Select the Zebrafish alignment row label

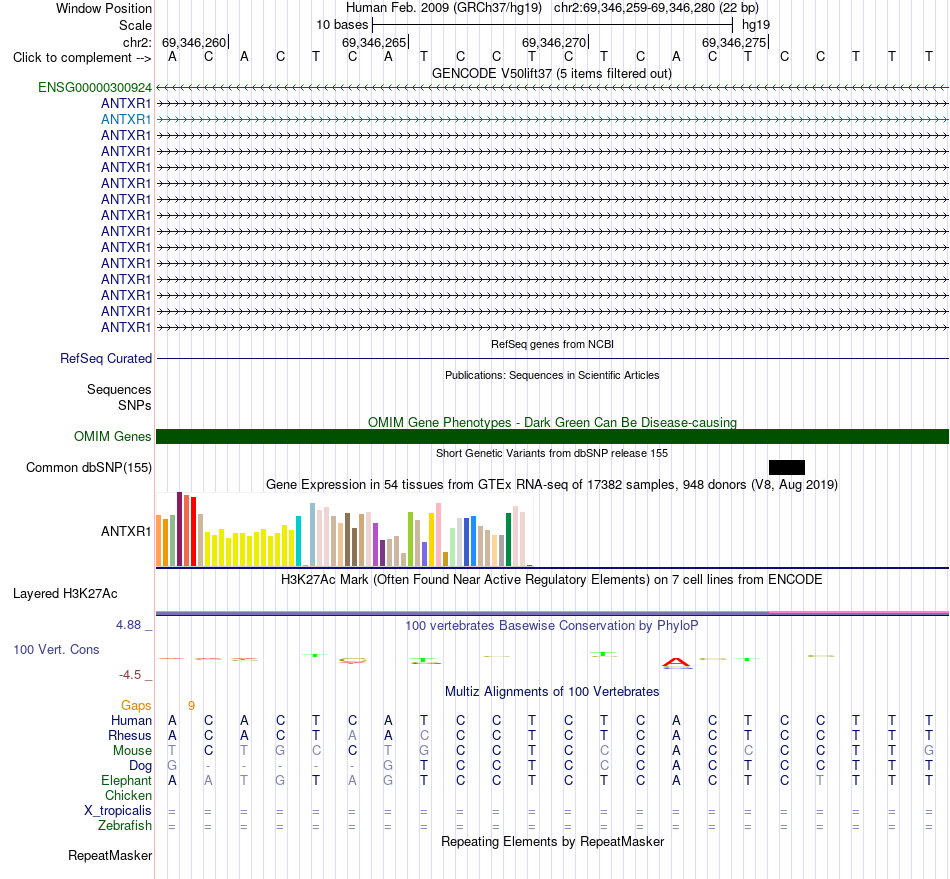(125, 826)
